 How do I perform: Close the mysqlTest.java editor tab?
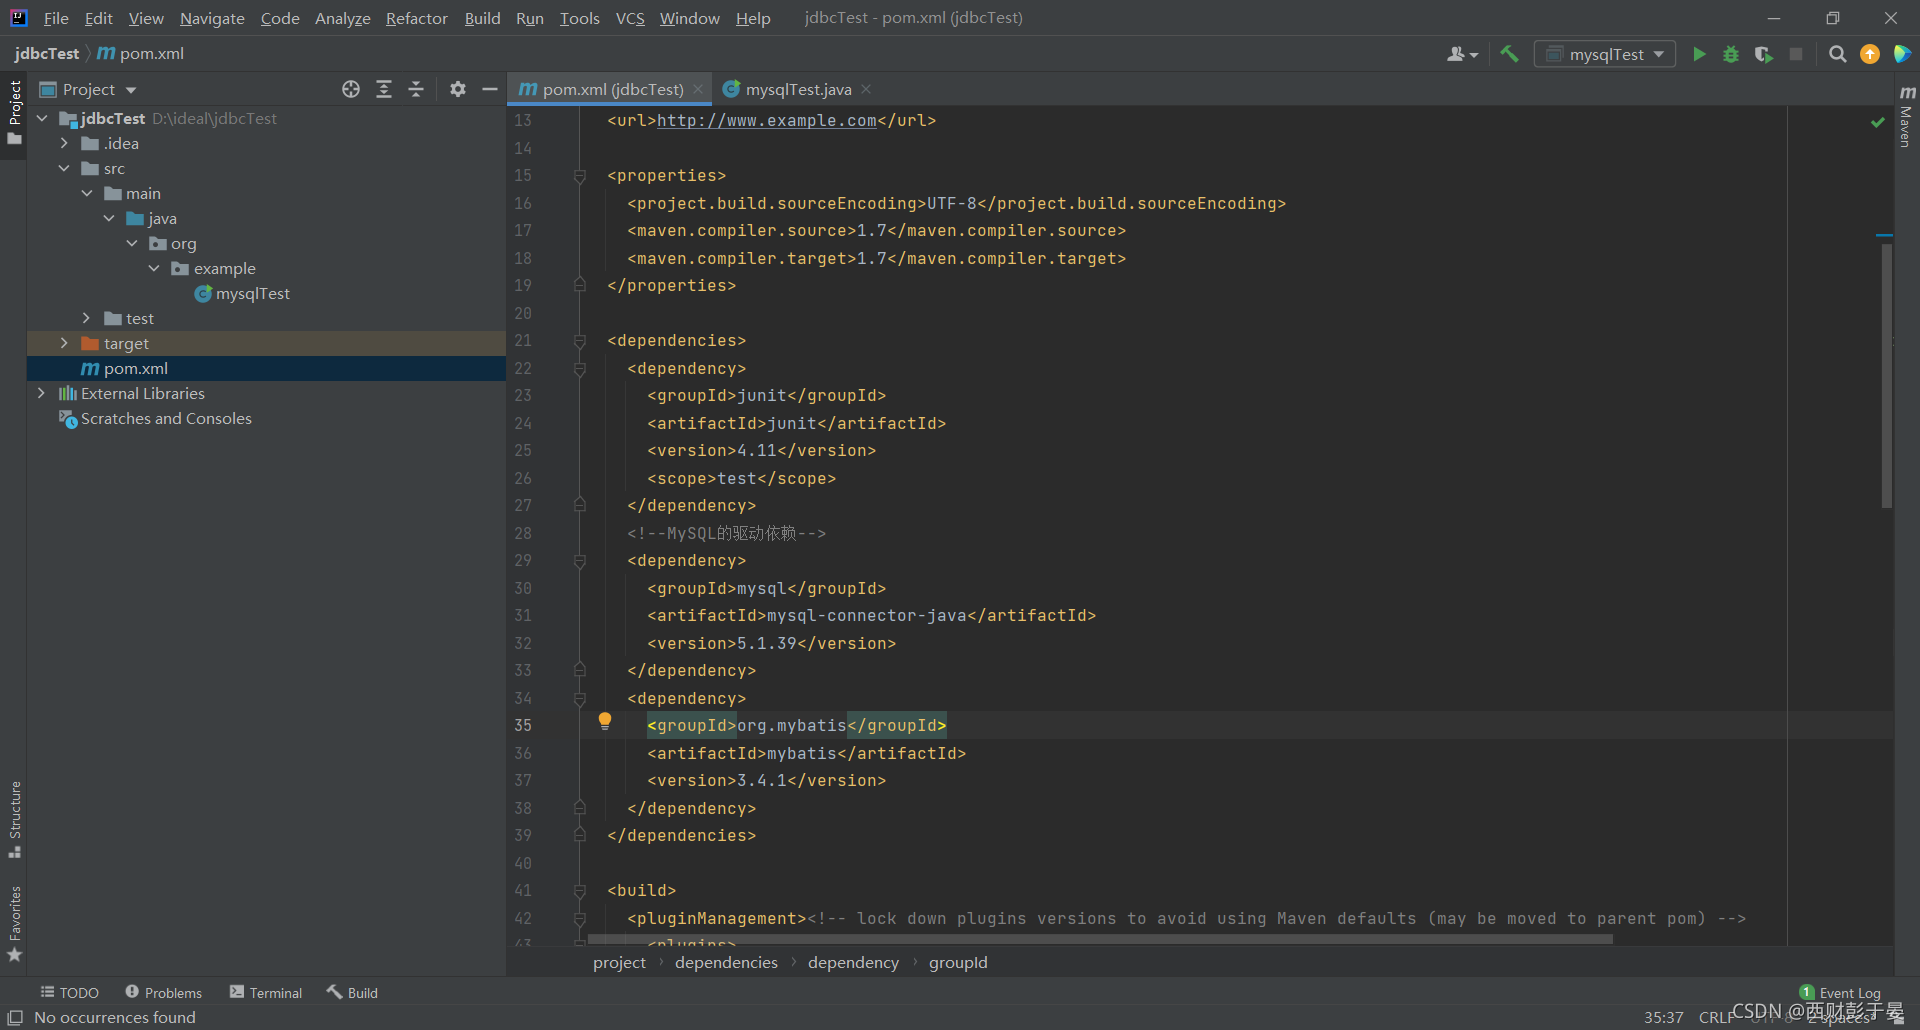[x=866, y=89]
